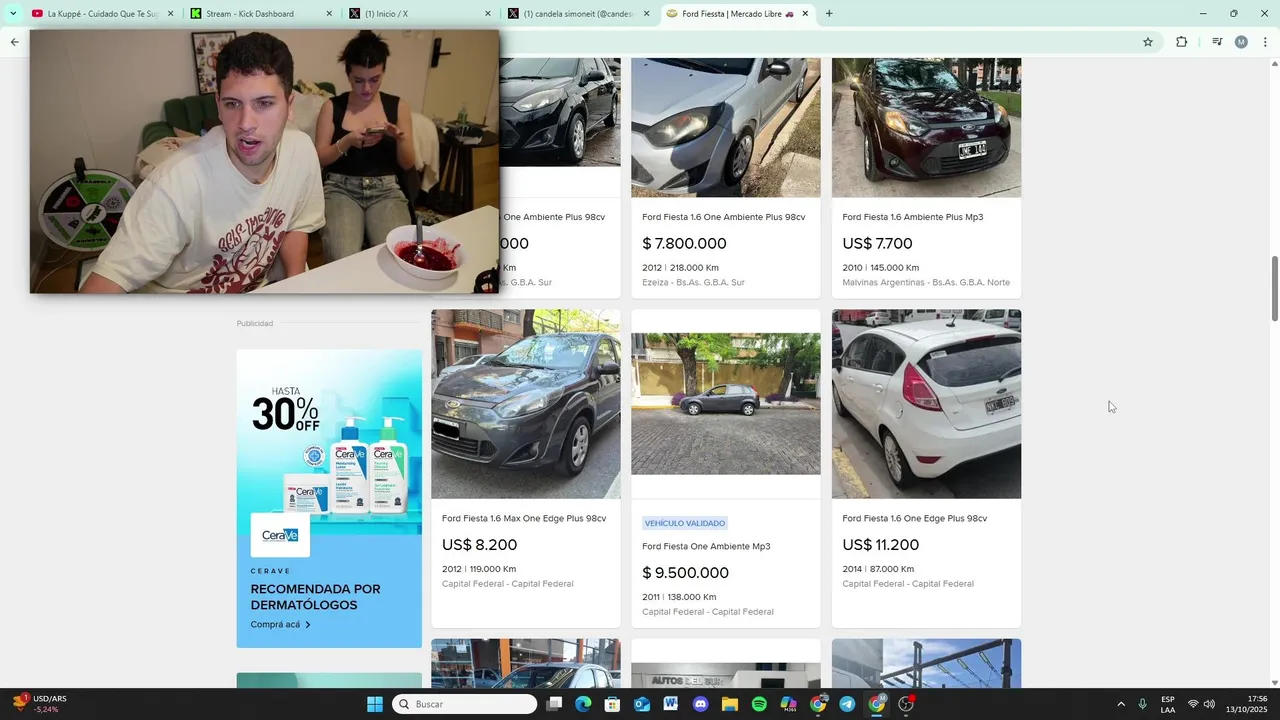This screenshot has height=720, width=1280.
Task: Bookmark this page with the star icon
Action: pyautogui.click(x=1148, y=42)
